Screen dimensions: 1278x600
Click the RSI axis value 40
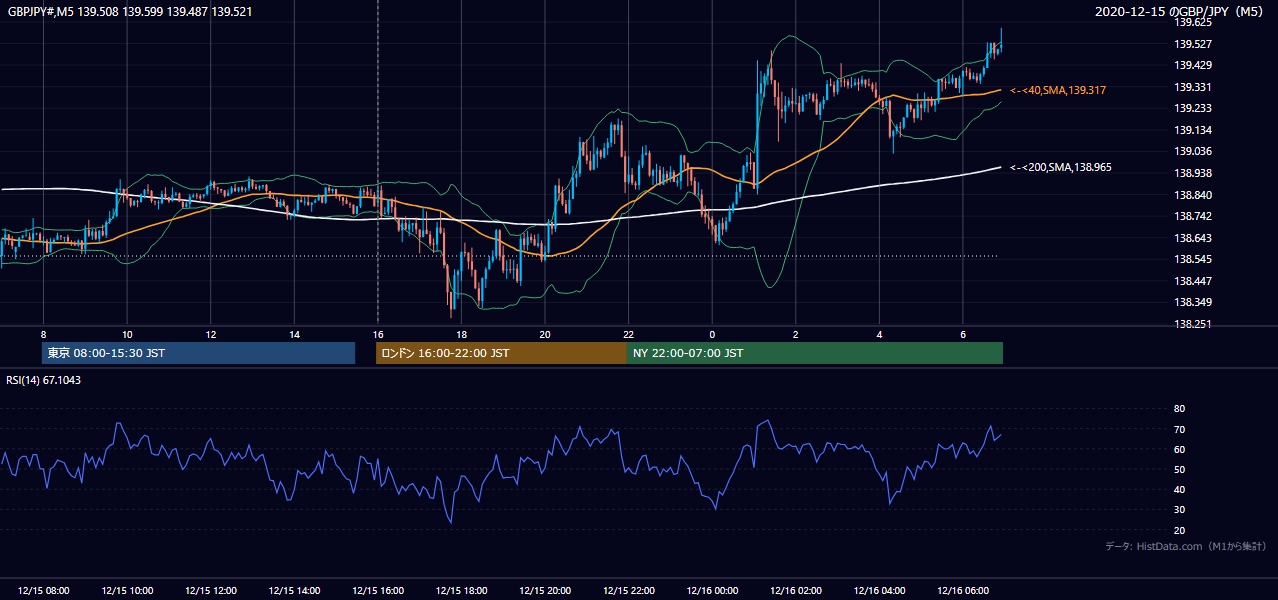pos(1179,489)
